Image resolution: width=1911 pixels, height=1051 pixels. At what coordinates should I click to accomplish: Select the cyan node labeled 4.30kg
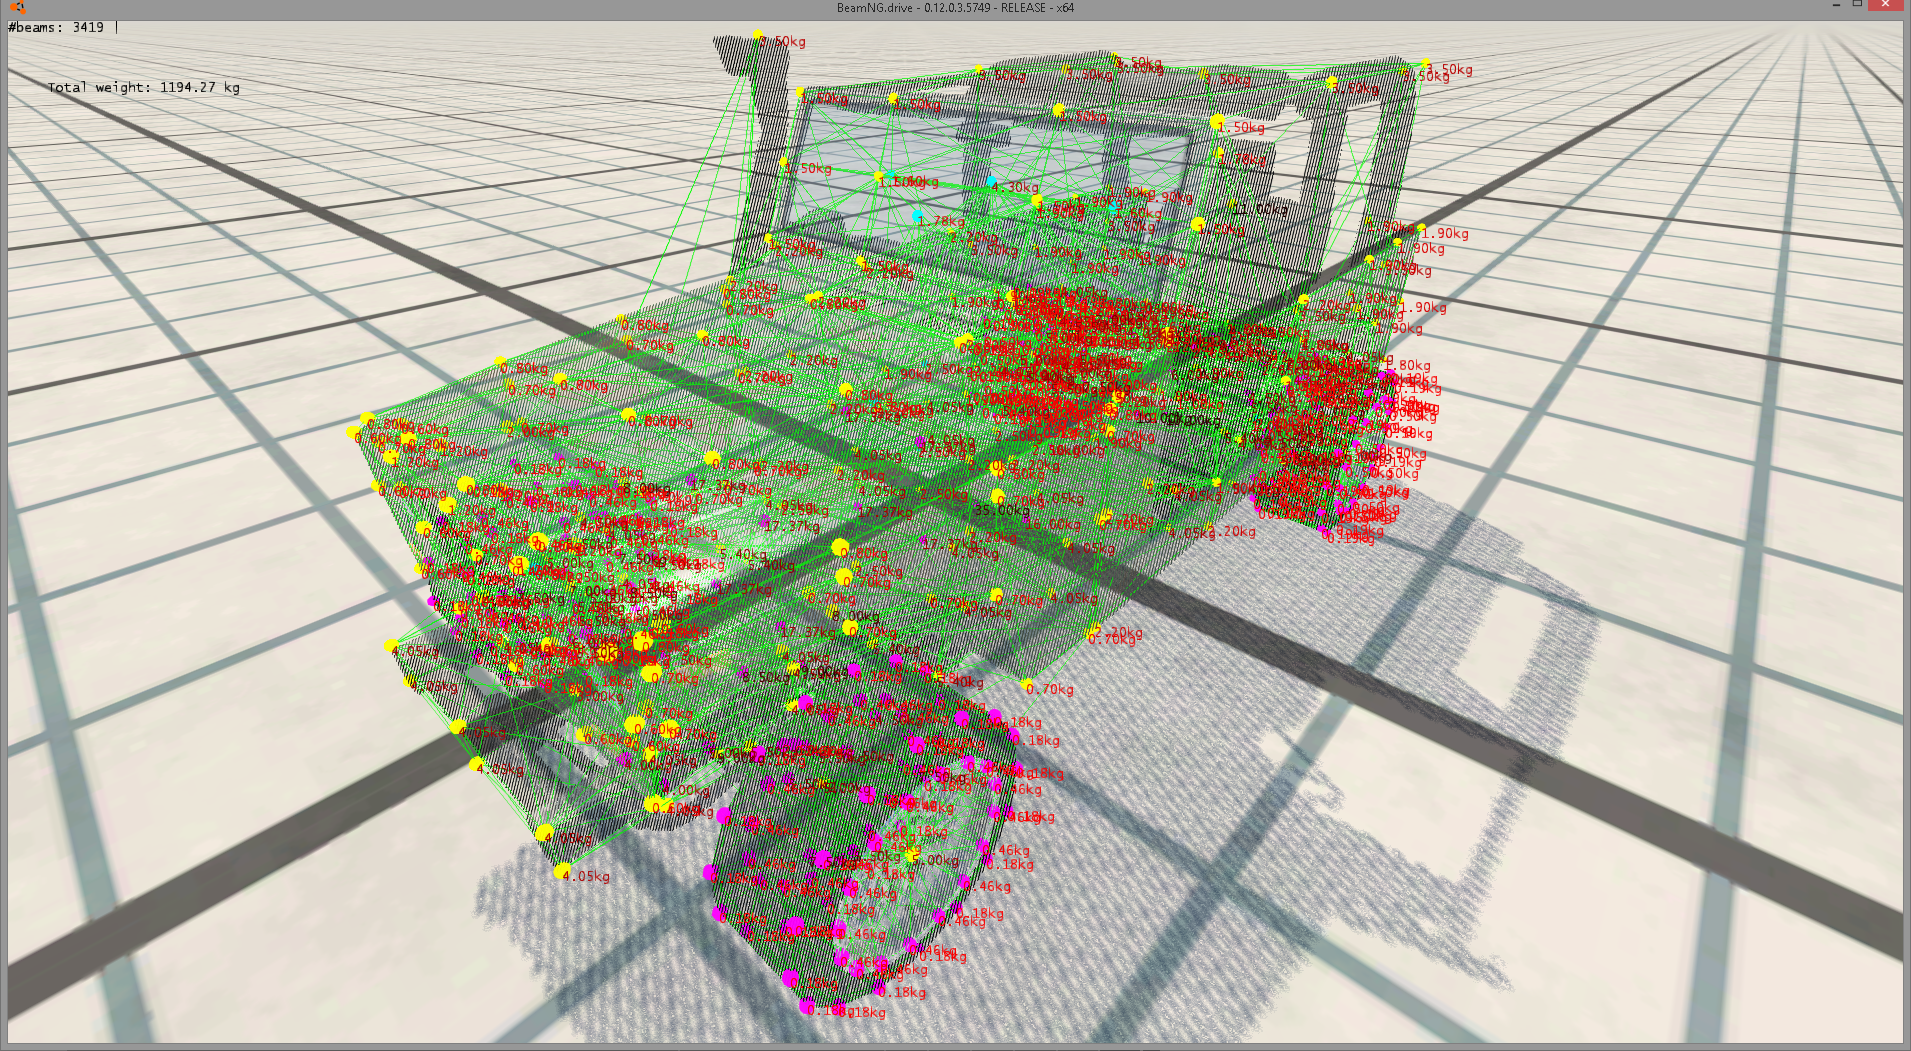click(x=992, y=183)
